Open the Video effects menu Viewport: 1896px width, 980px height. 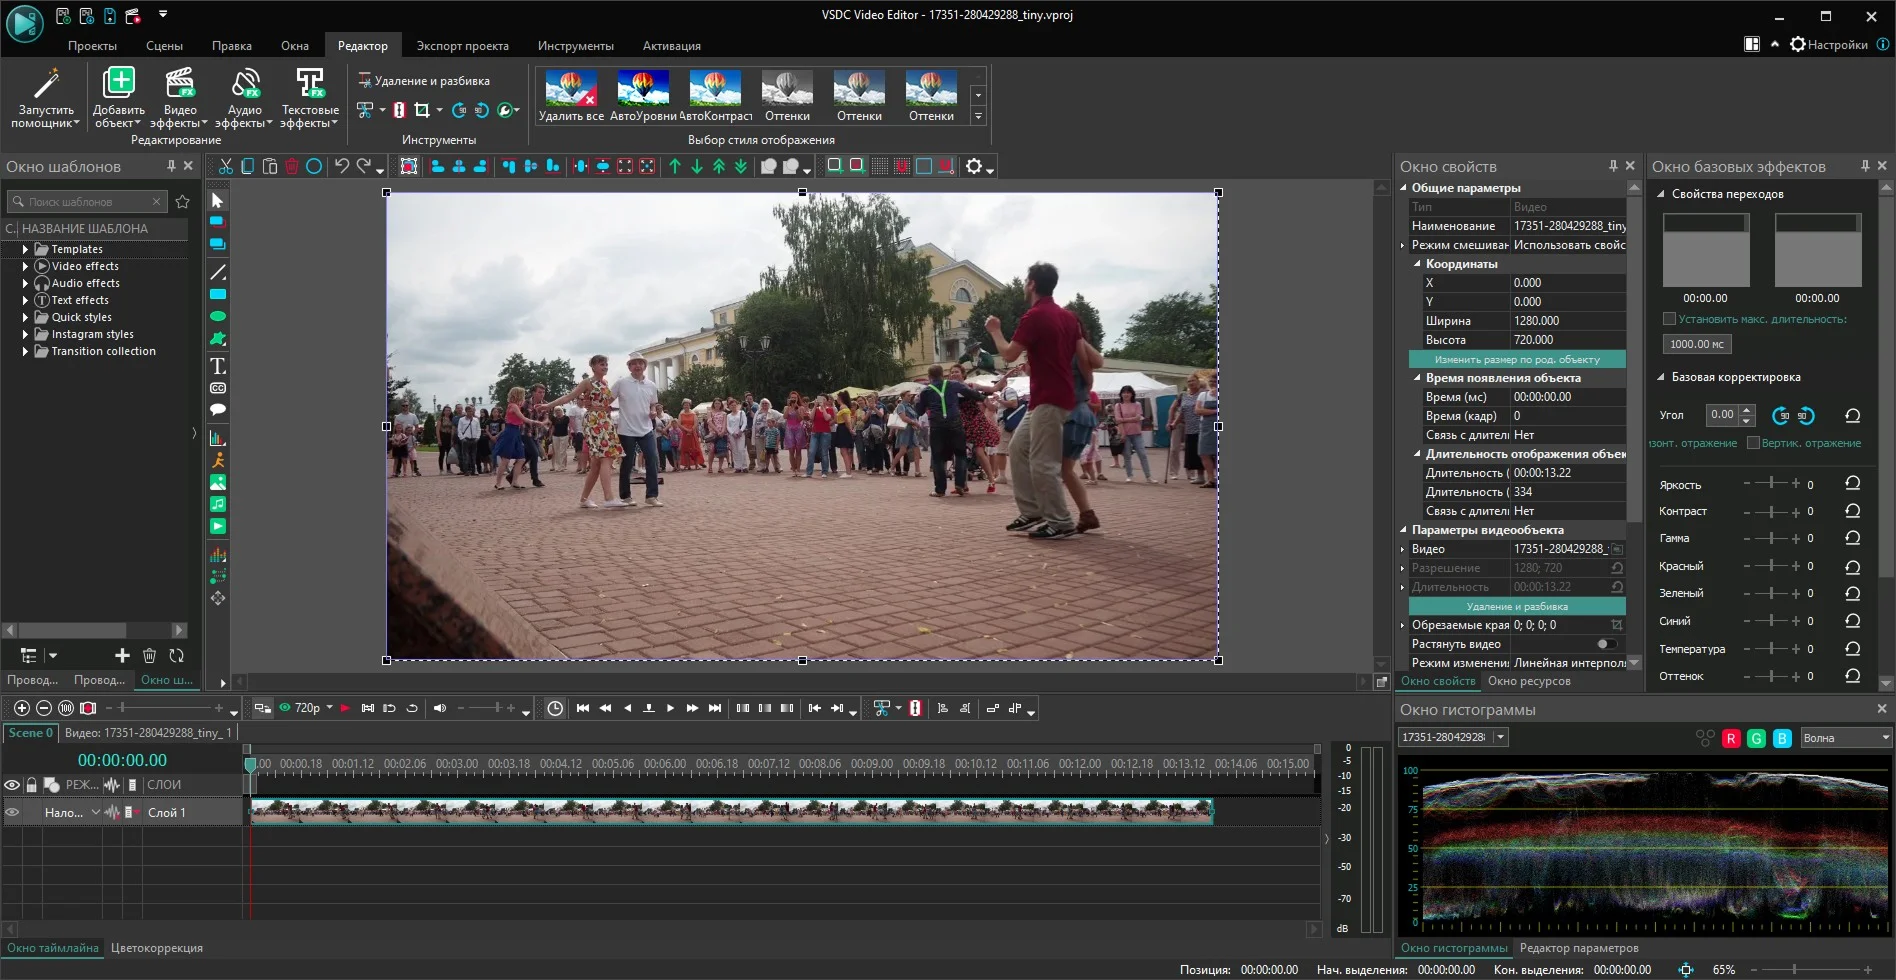click(x=180, y=98)
